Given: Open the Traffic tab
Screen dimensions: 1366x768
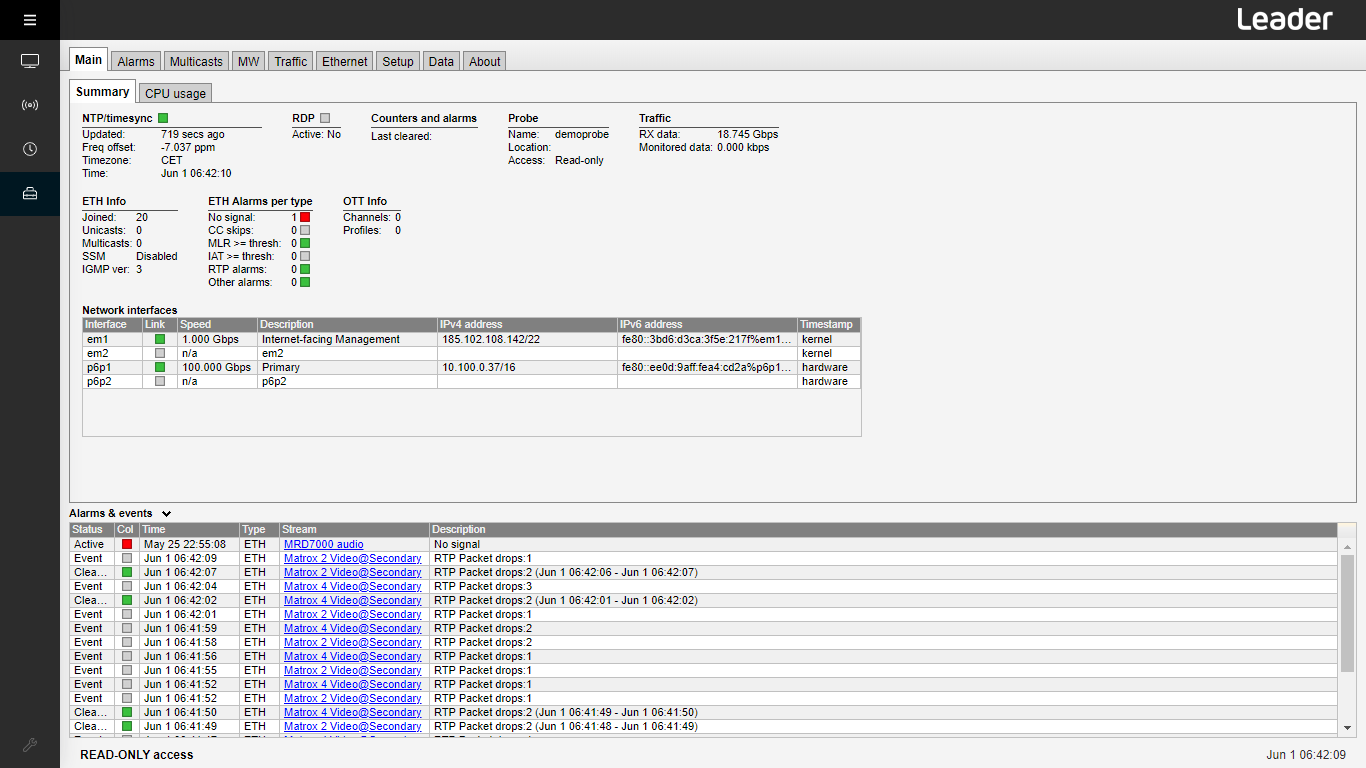Looking at the screenshot, I should (x=291, y=62).
